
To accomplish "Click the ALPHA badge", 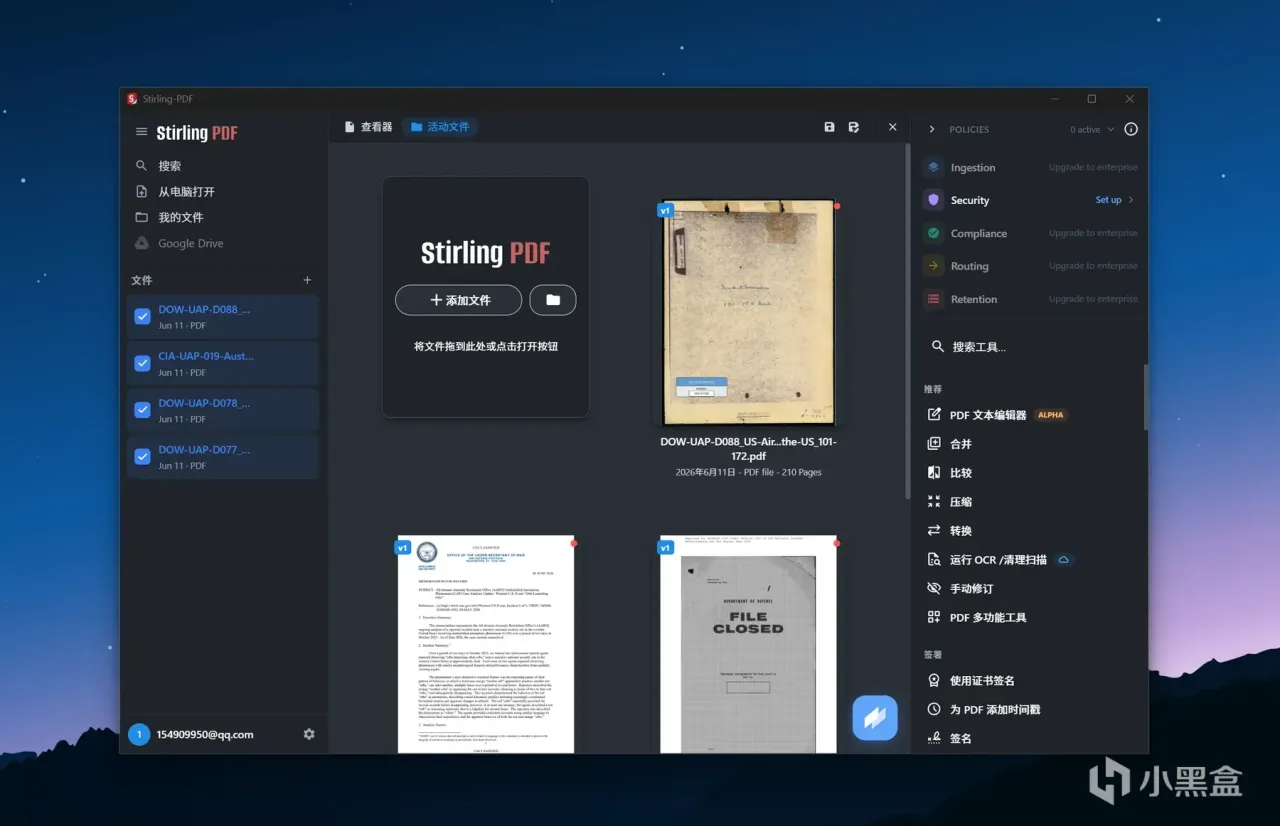I will pos(1050,415).
